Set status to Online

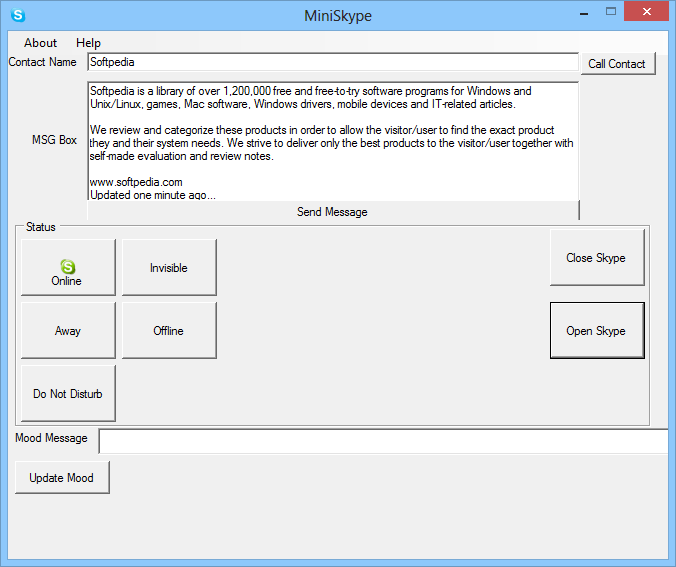pyautogui.click(x=68, y=267)
